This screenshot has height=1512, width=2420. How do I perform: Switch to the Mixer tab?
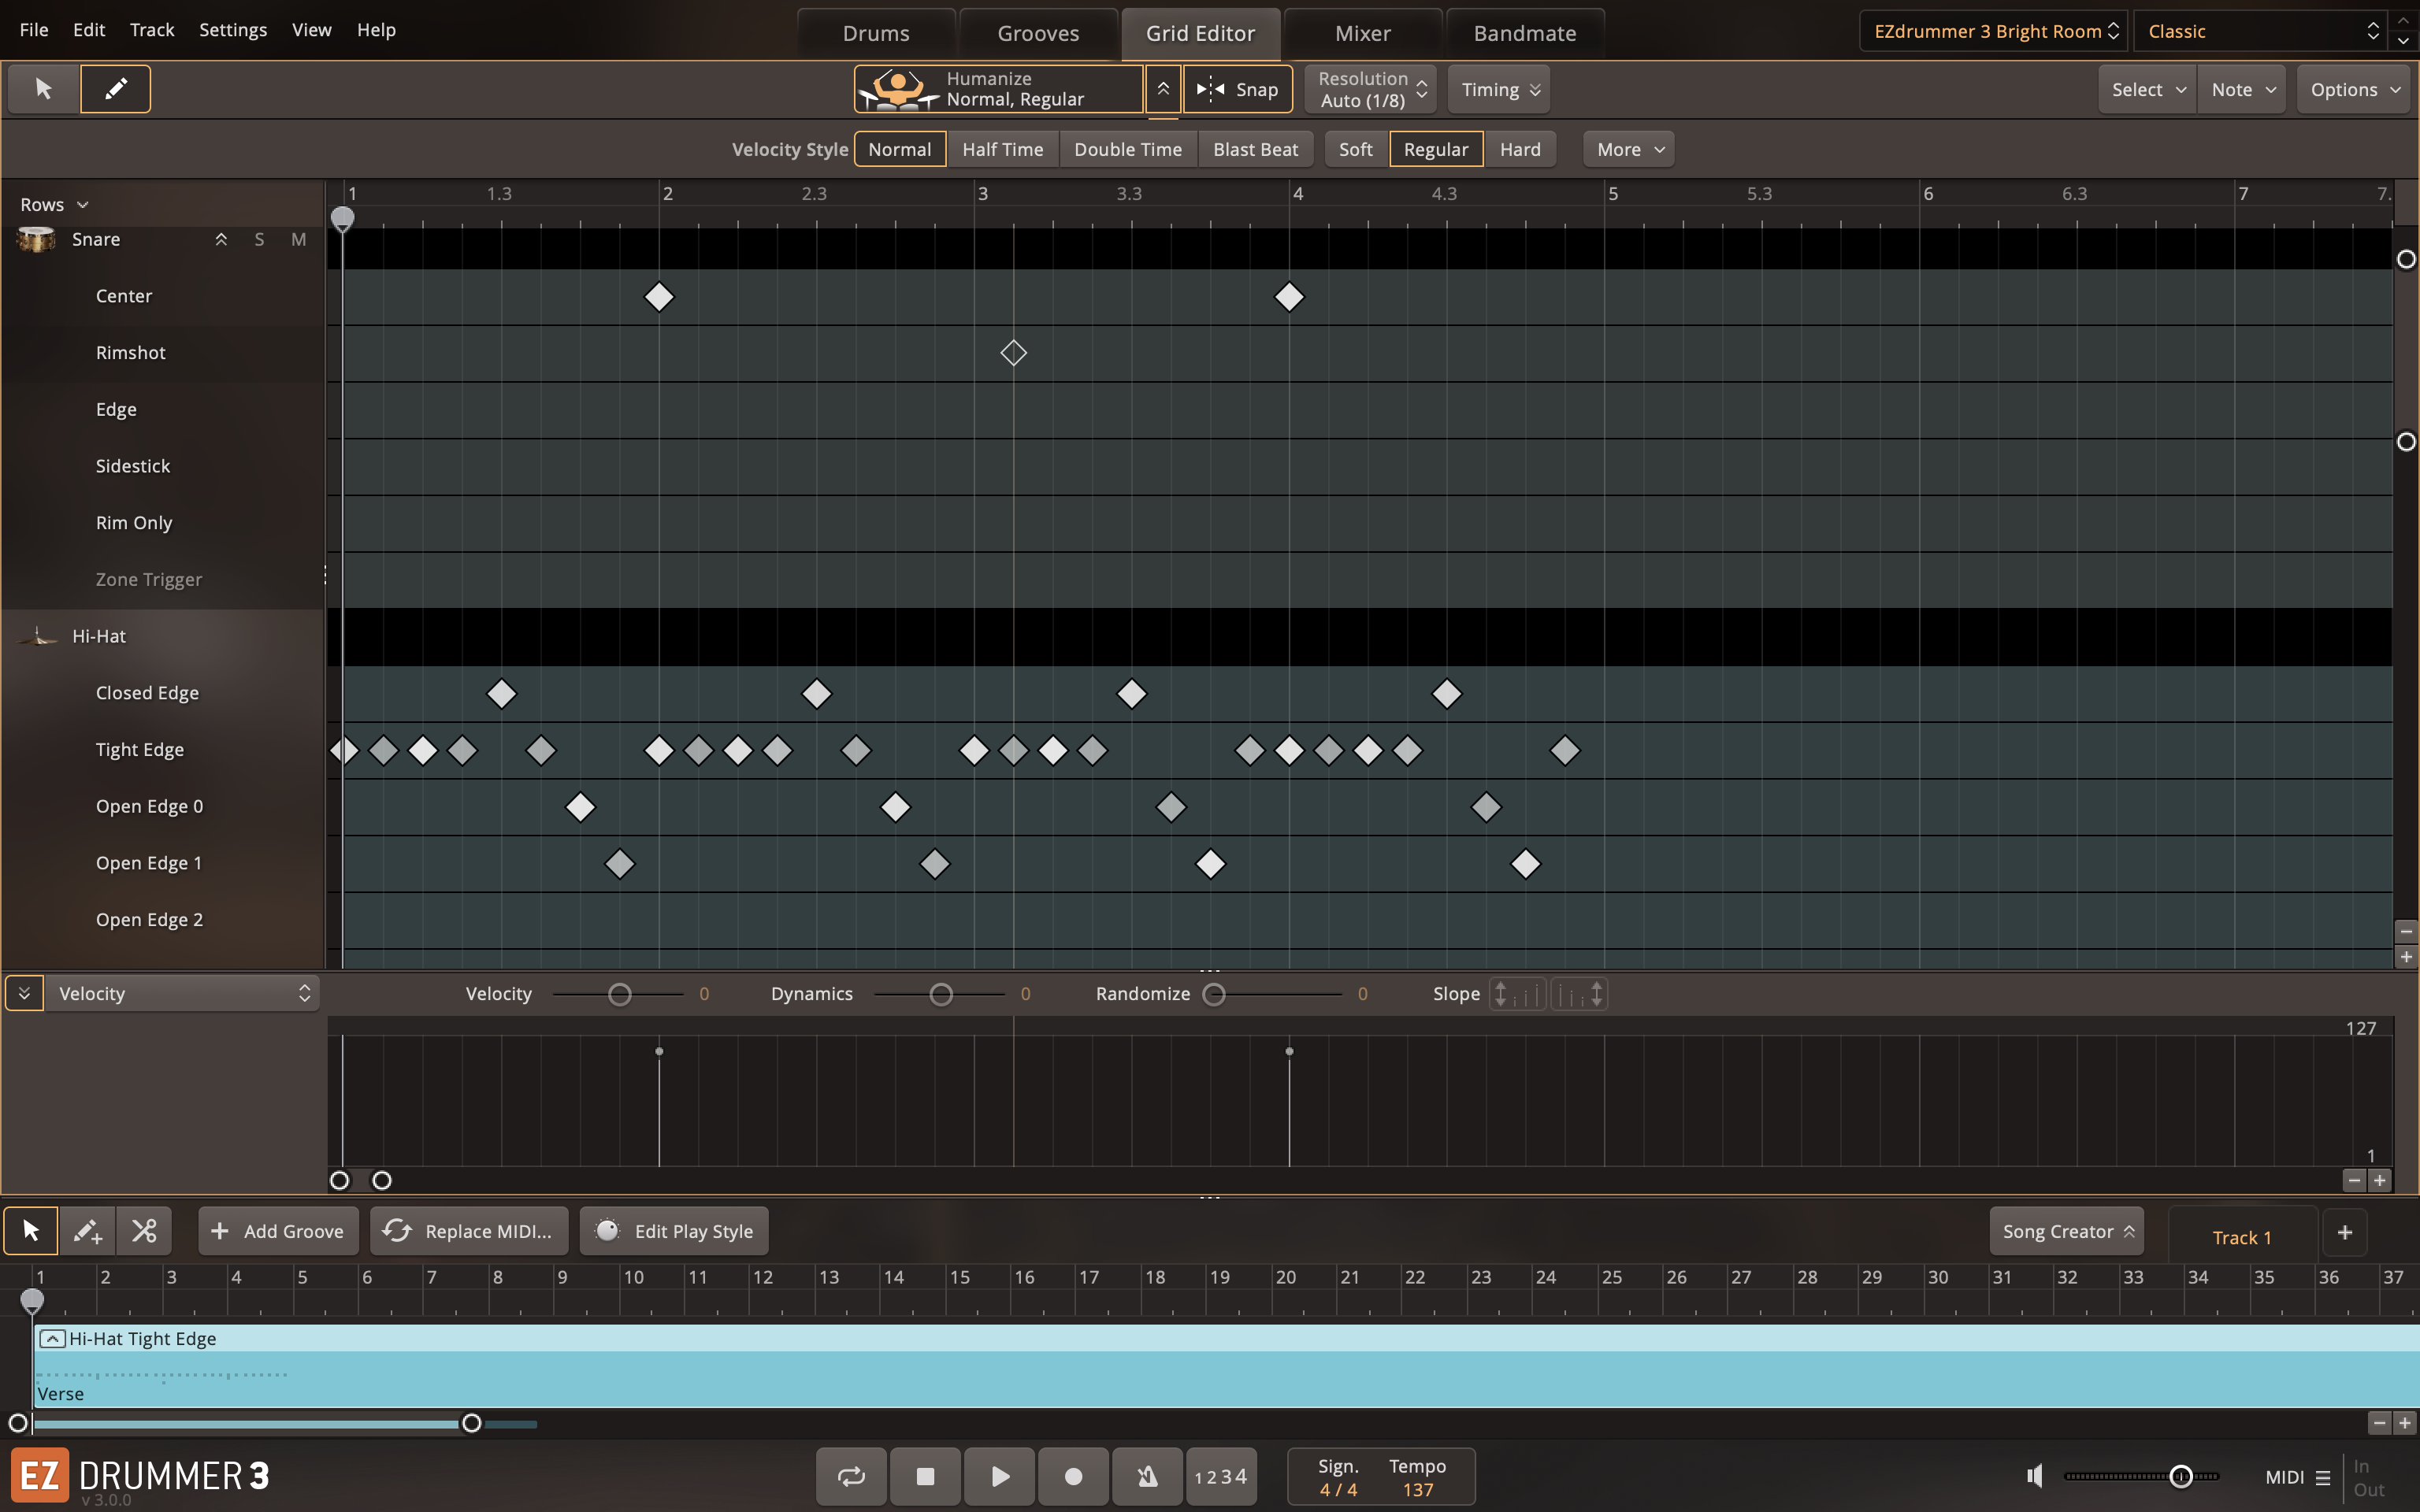coord(1362,33)
